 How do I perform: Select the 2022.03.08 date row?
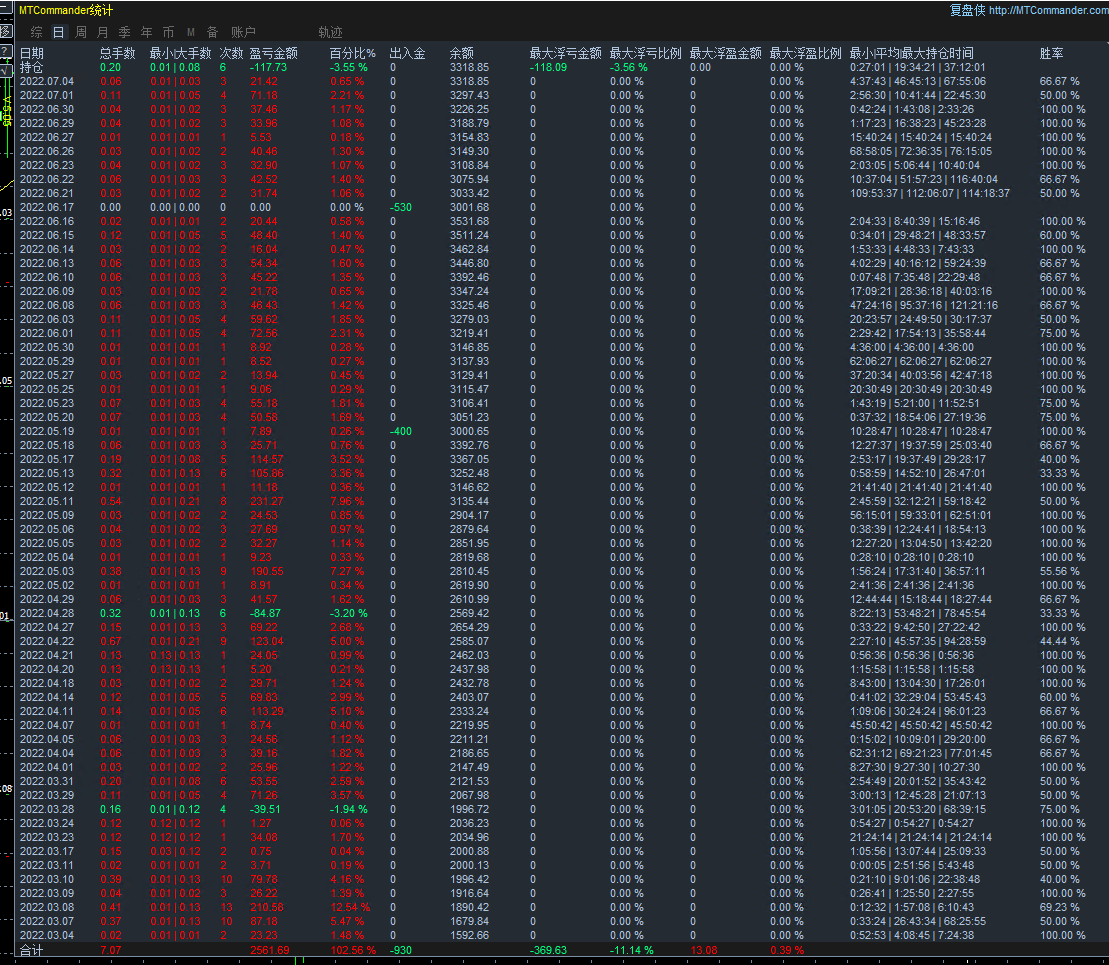click(47, 908)
